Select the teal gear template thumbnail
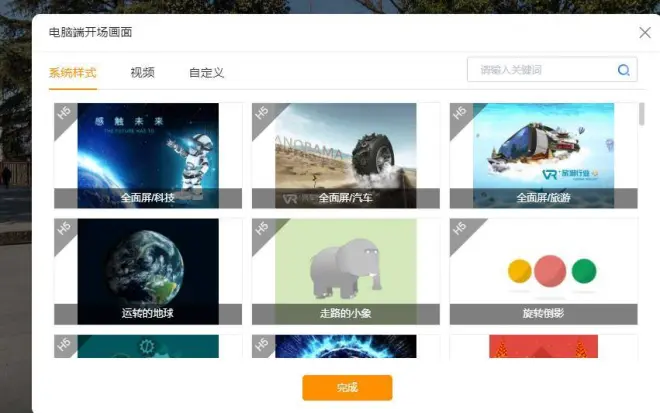Viewport: 660px width, 413px height. tap(148, 346)
